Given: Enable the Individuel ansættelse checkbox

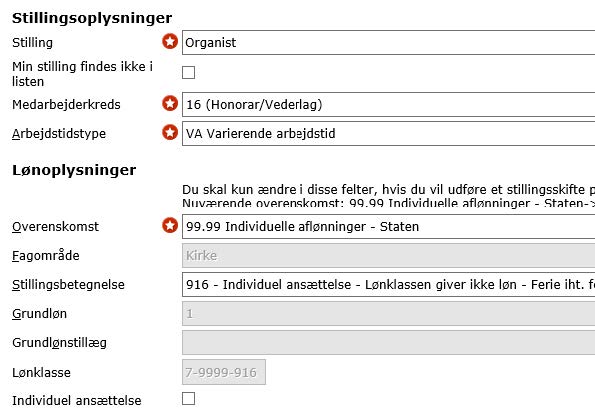Looking at the screenshot, I should point(189,399).
